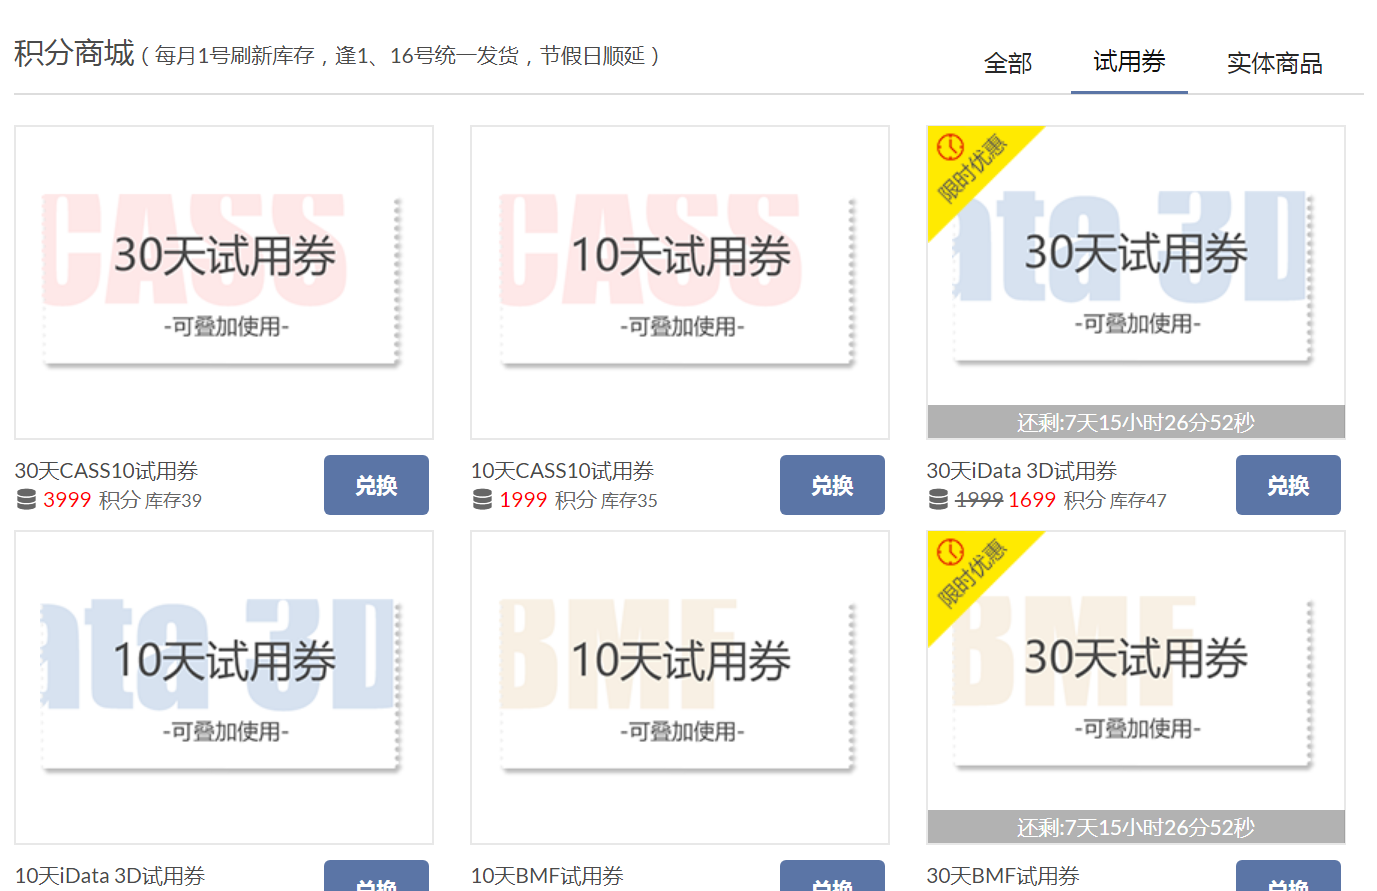This screenshot has height=891, width=1377.
Task: Click the 限时优惠 badge on 30天BMF coupon
Action: tap(970, 572)
